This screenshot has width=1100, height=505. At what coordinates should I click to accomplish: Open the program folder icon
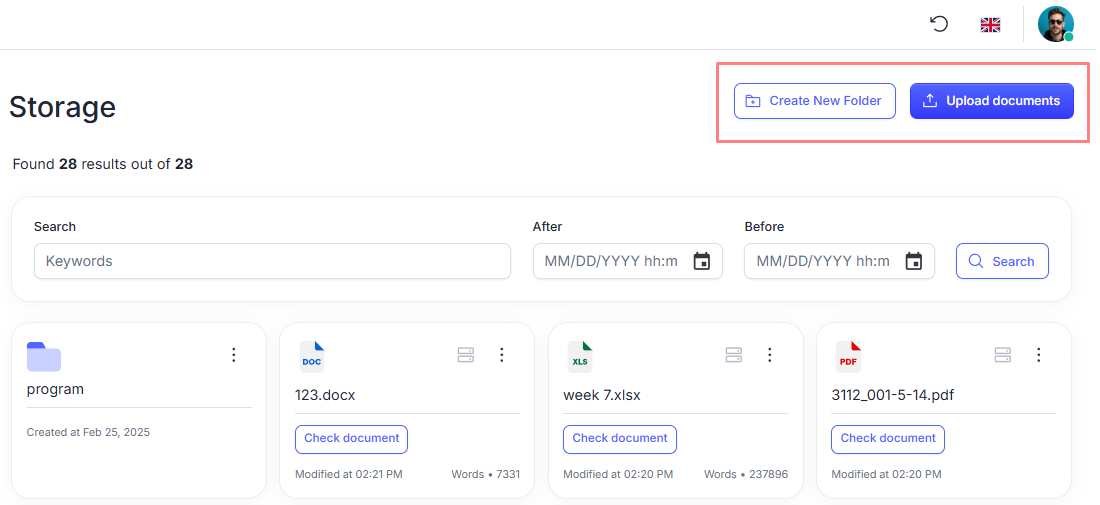coord(44,357)
